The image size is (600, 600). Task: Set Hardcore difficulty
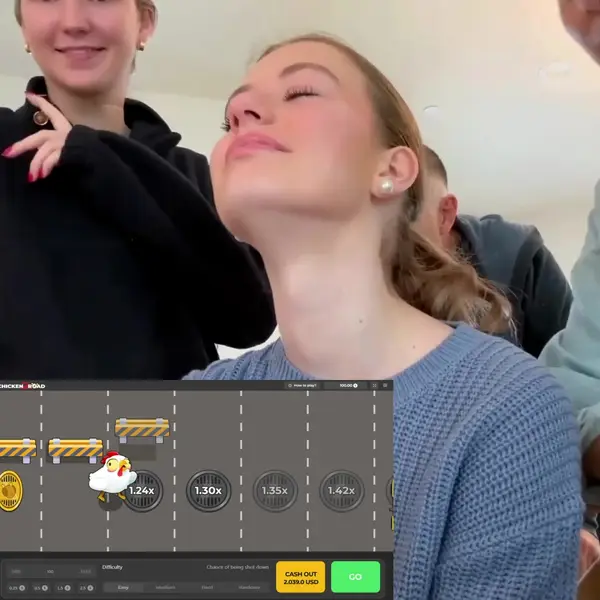249,587
